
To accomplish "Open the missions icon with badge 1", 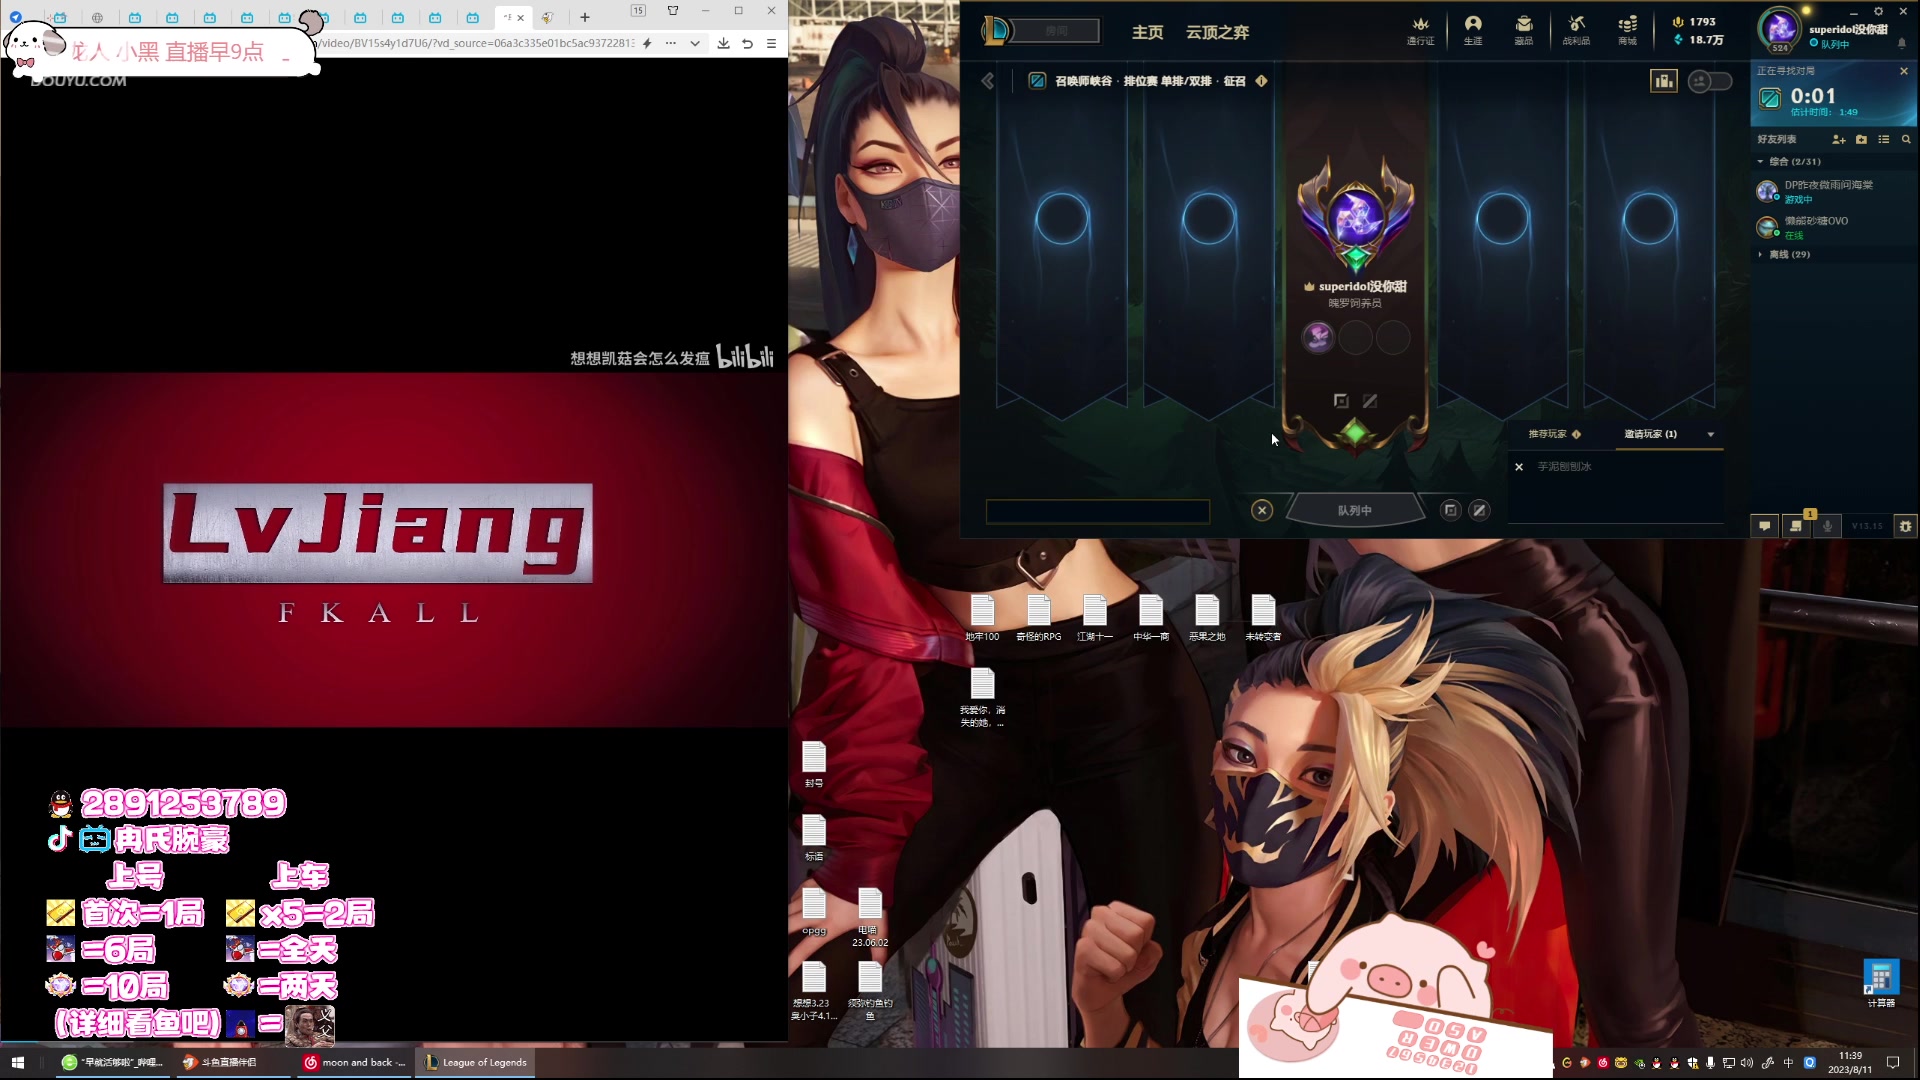I will [x=1797, y=525].
